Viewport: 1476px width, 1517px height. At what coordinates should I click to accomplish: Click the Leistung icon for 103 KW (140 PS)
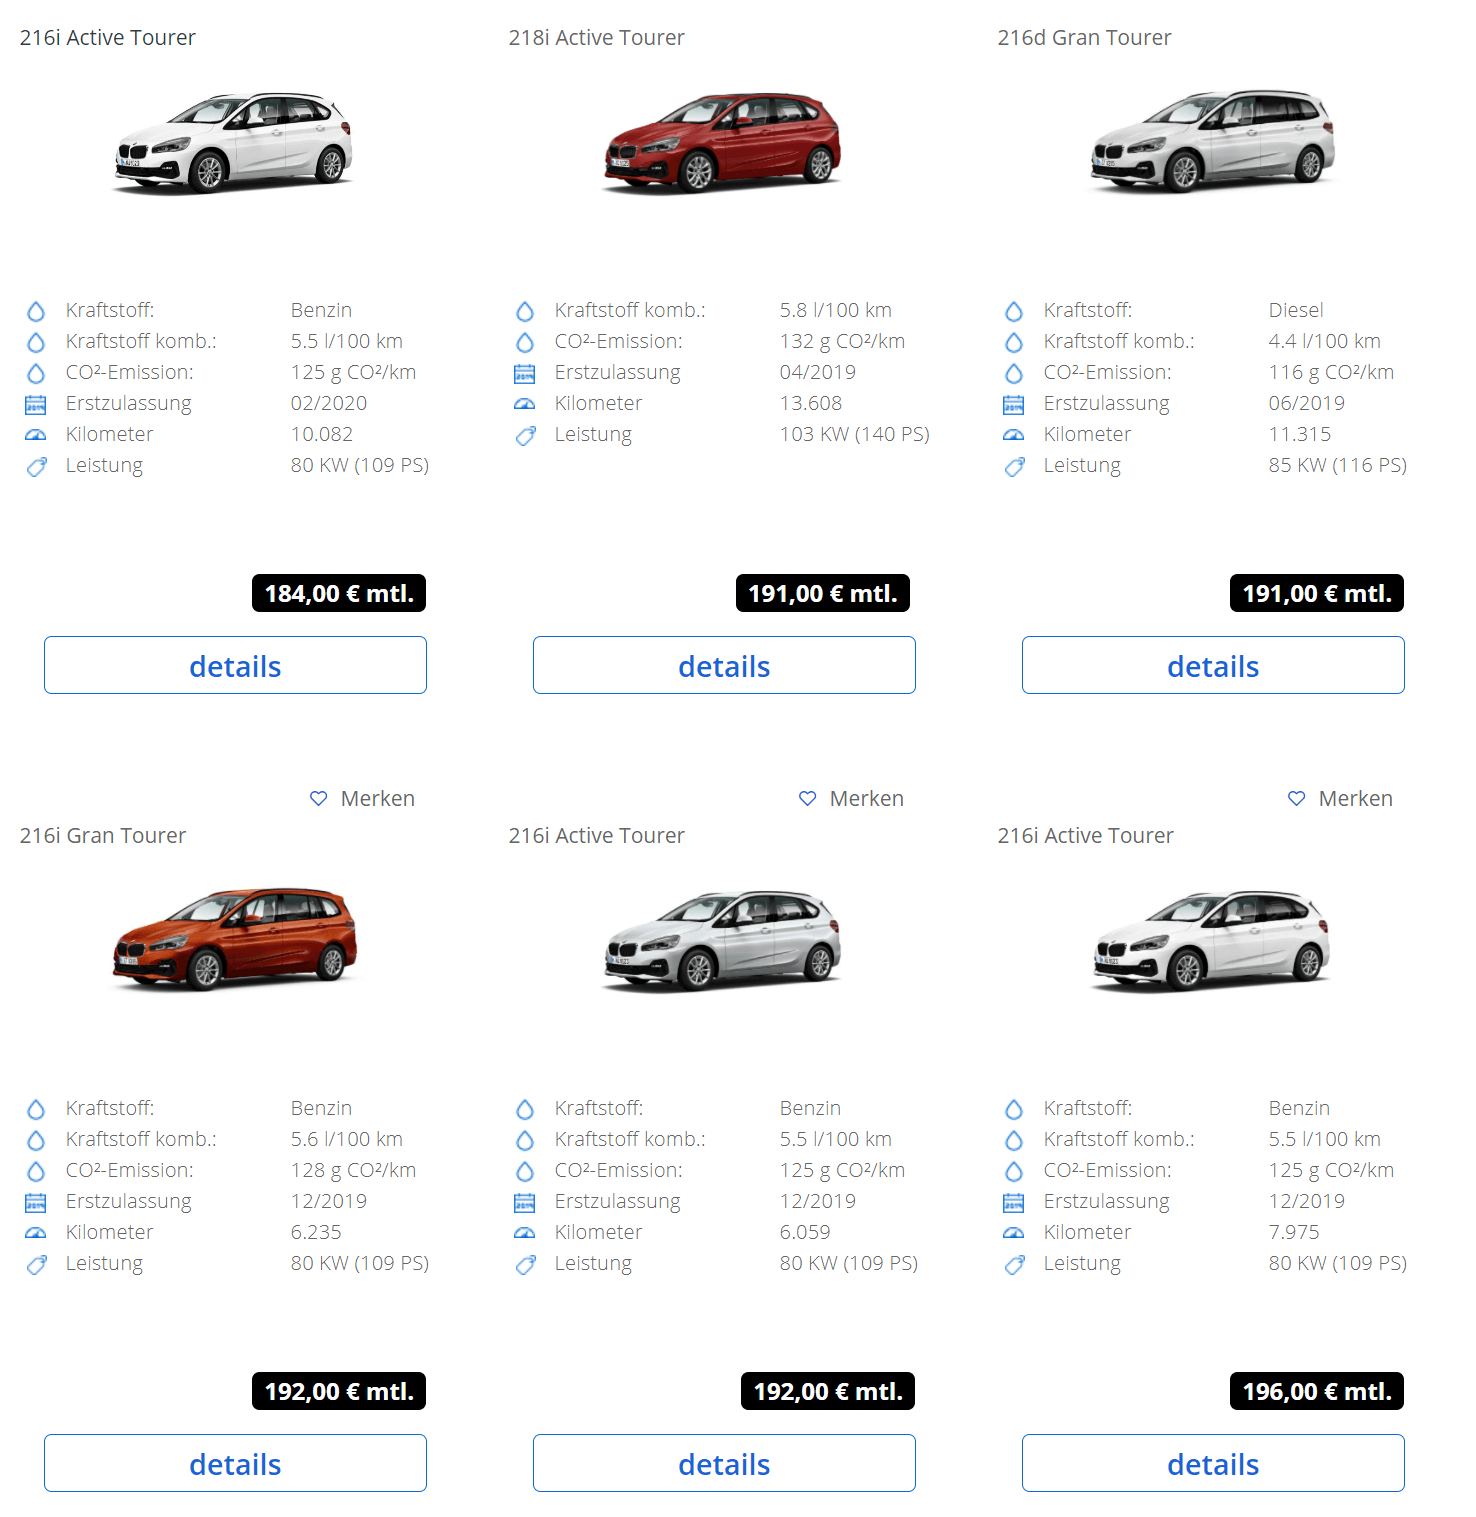point(526,435)
